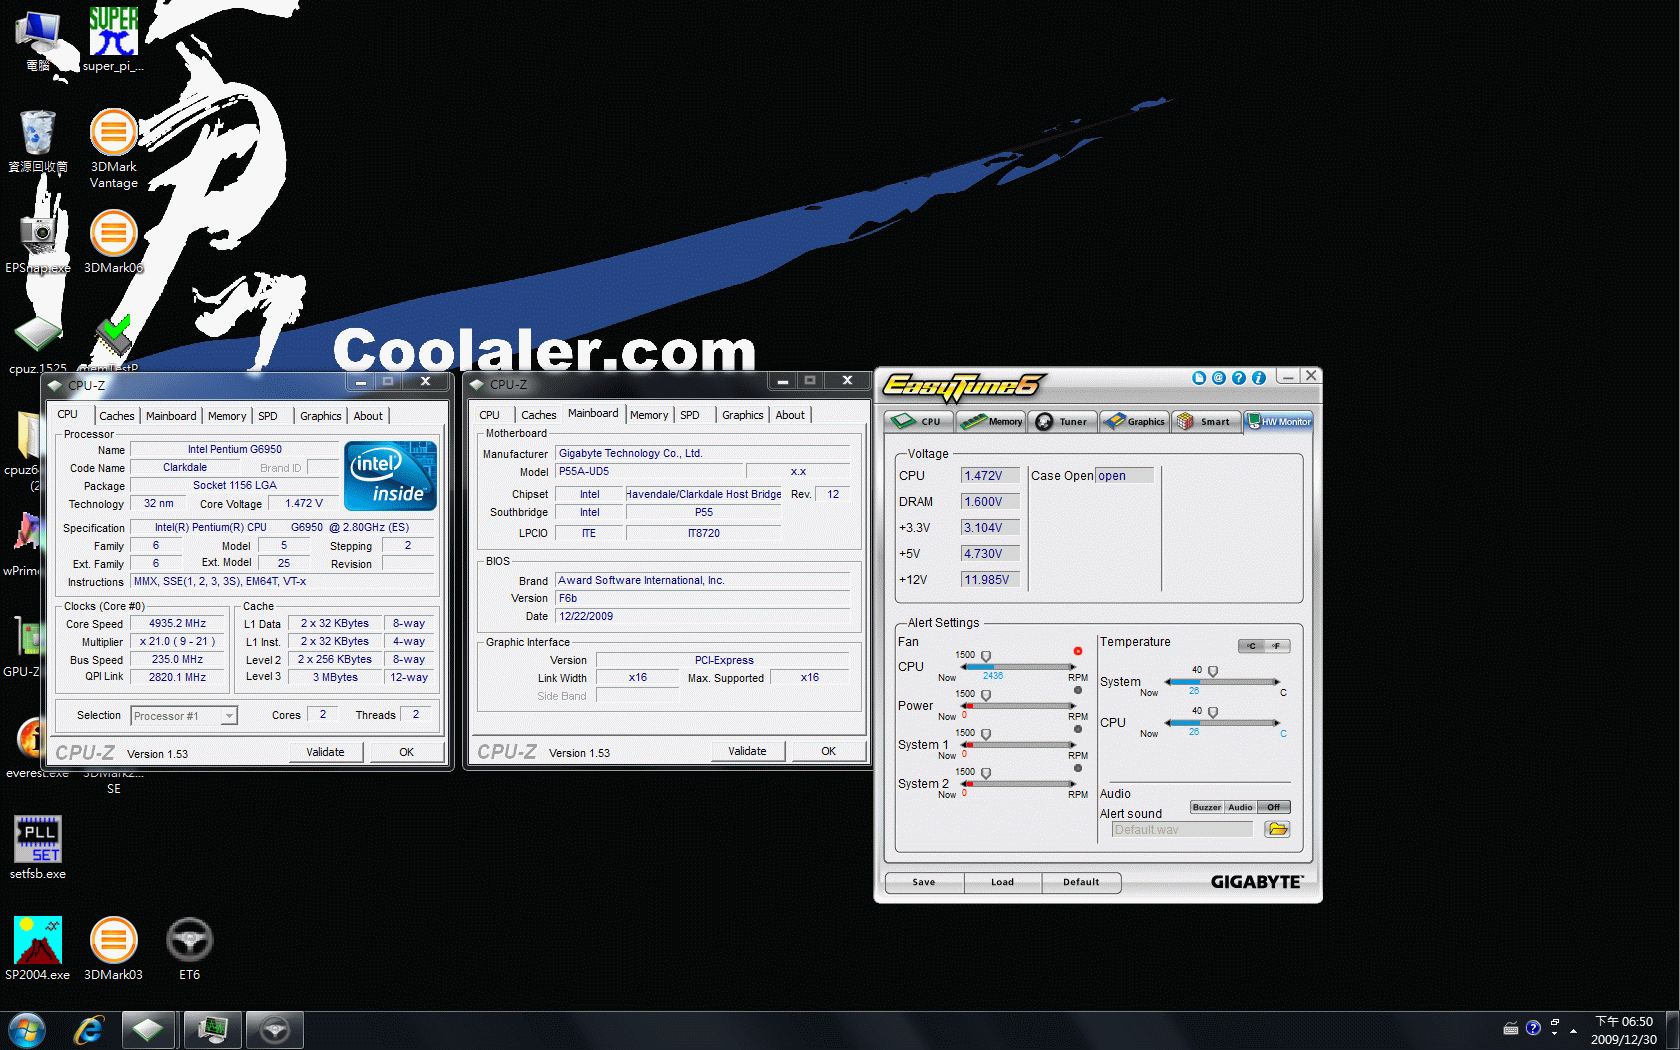
Task: Browse for alert sound folder icon
Action: (x=1277, y=829)
